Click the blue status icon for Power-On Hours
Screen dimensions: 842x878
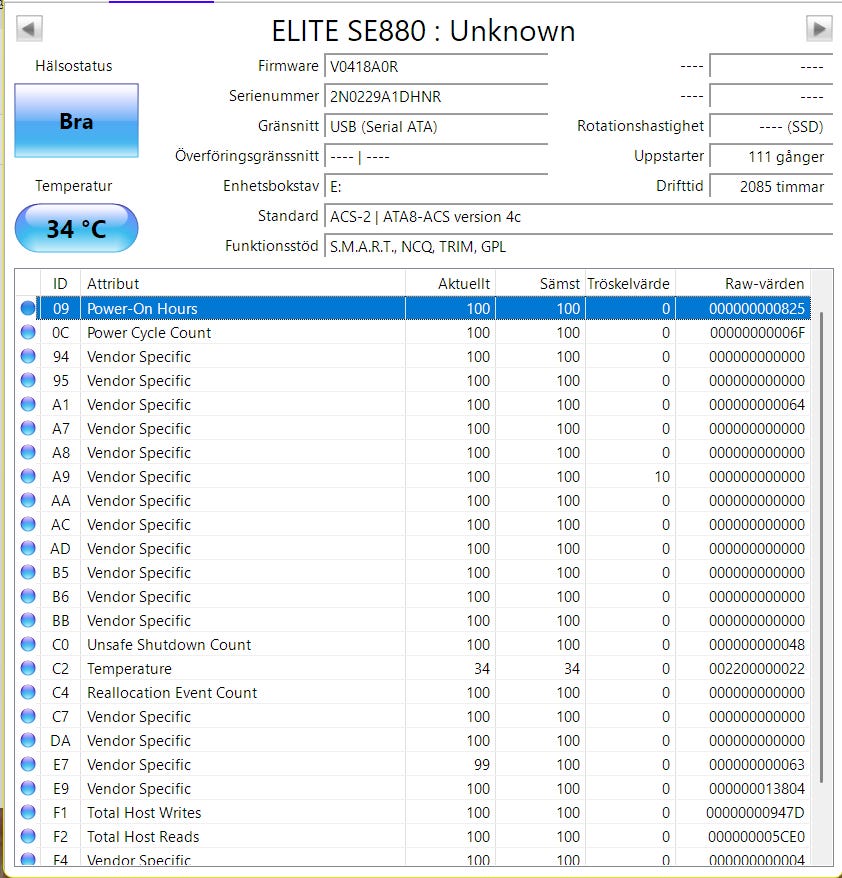28,308
